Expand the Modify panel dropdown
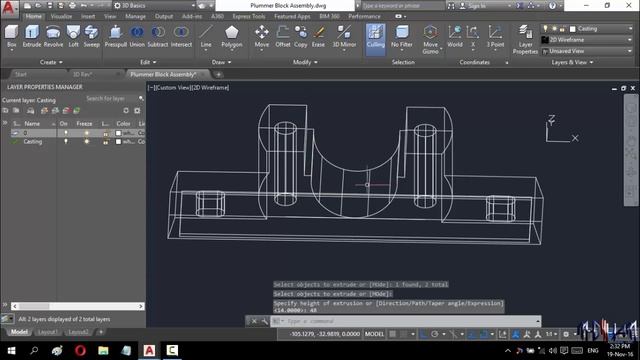The height and width of the screenshot is (360, 640). click(305, 62)
